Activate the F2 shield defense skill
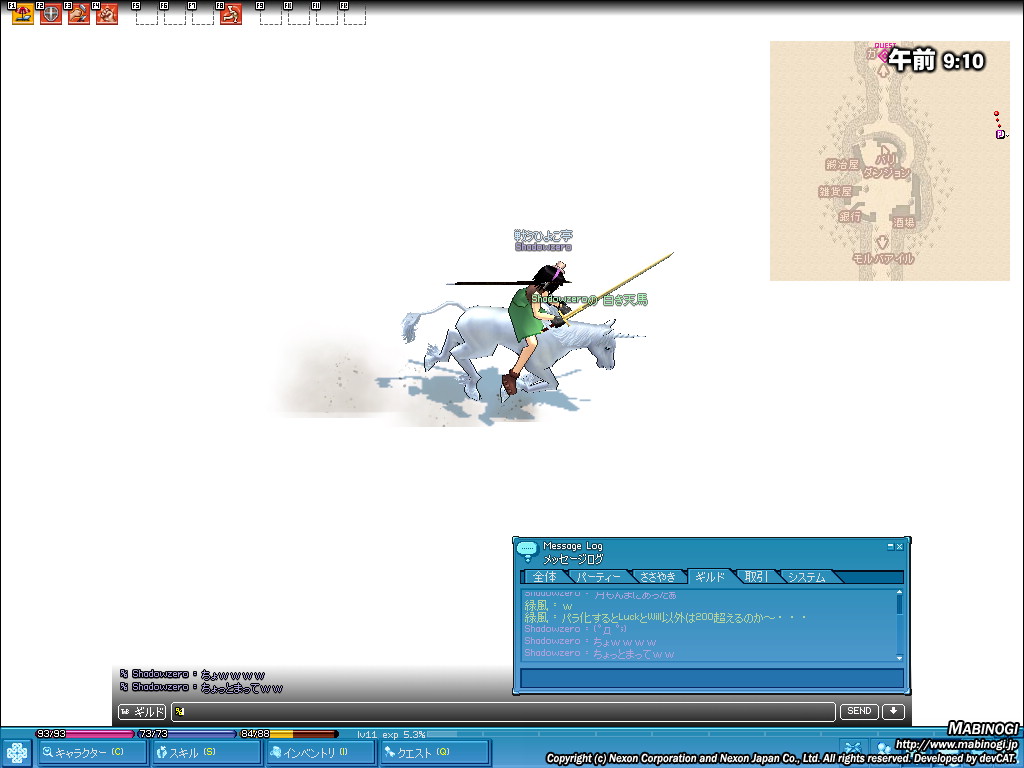 [51, 14]
